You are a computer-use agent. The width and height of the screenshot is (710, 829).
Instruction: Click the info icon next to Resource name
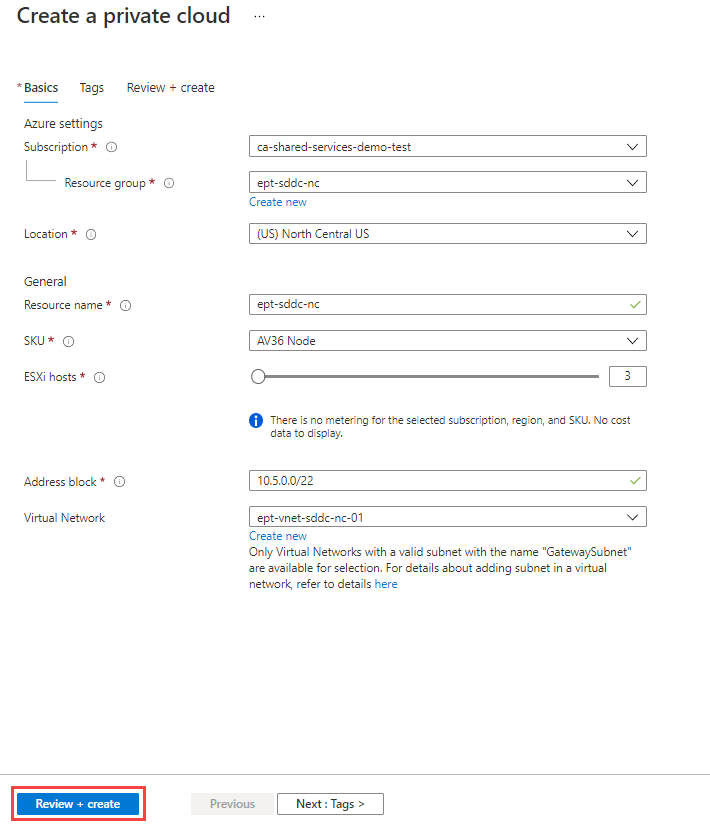click(125, 306)
